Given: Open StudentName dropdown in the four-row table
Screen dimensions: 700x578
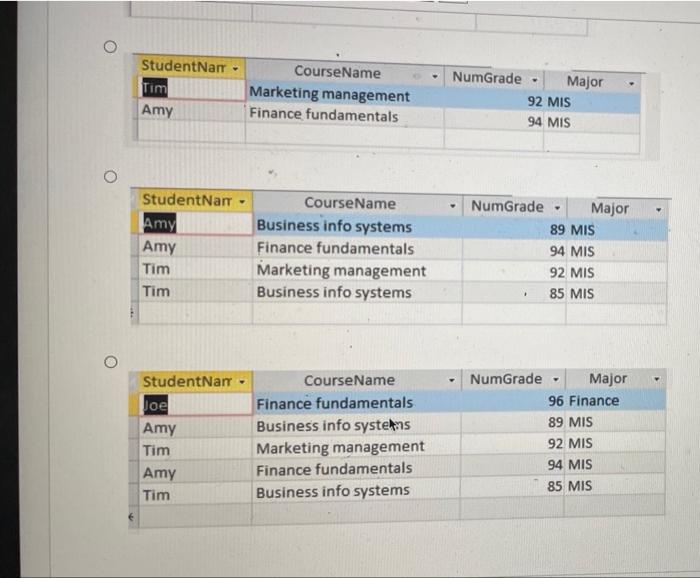Looking at the screenshot, I should (x=242, y=202).
